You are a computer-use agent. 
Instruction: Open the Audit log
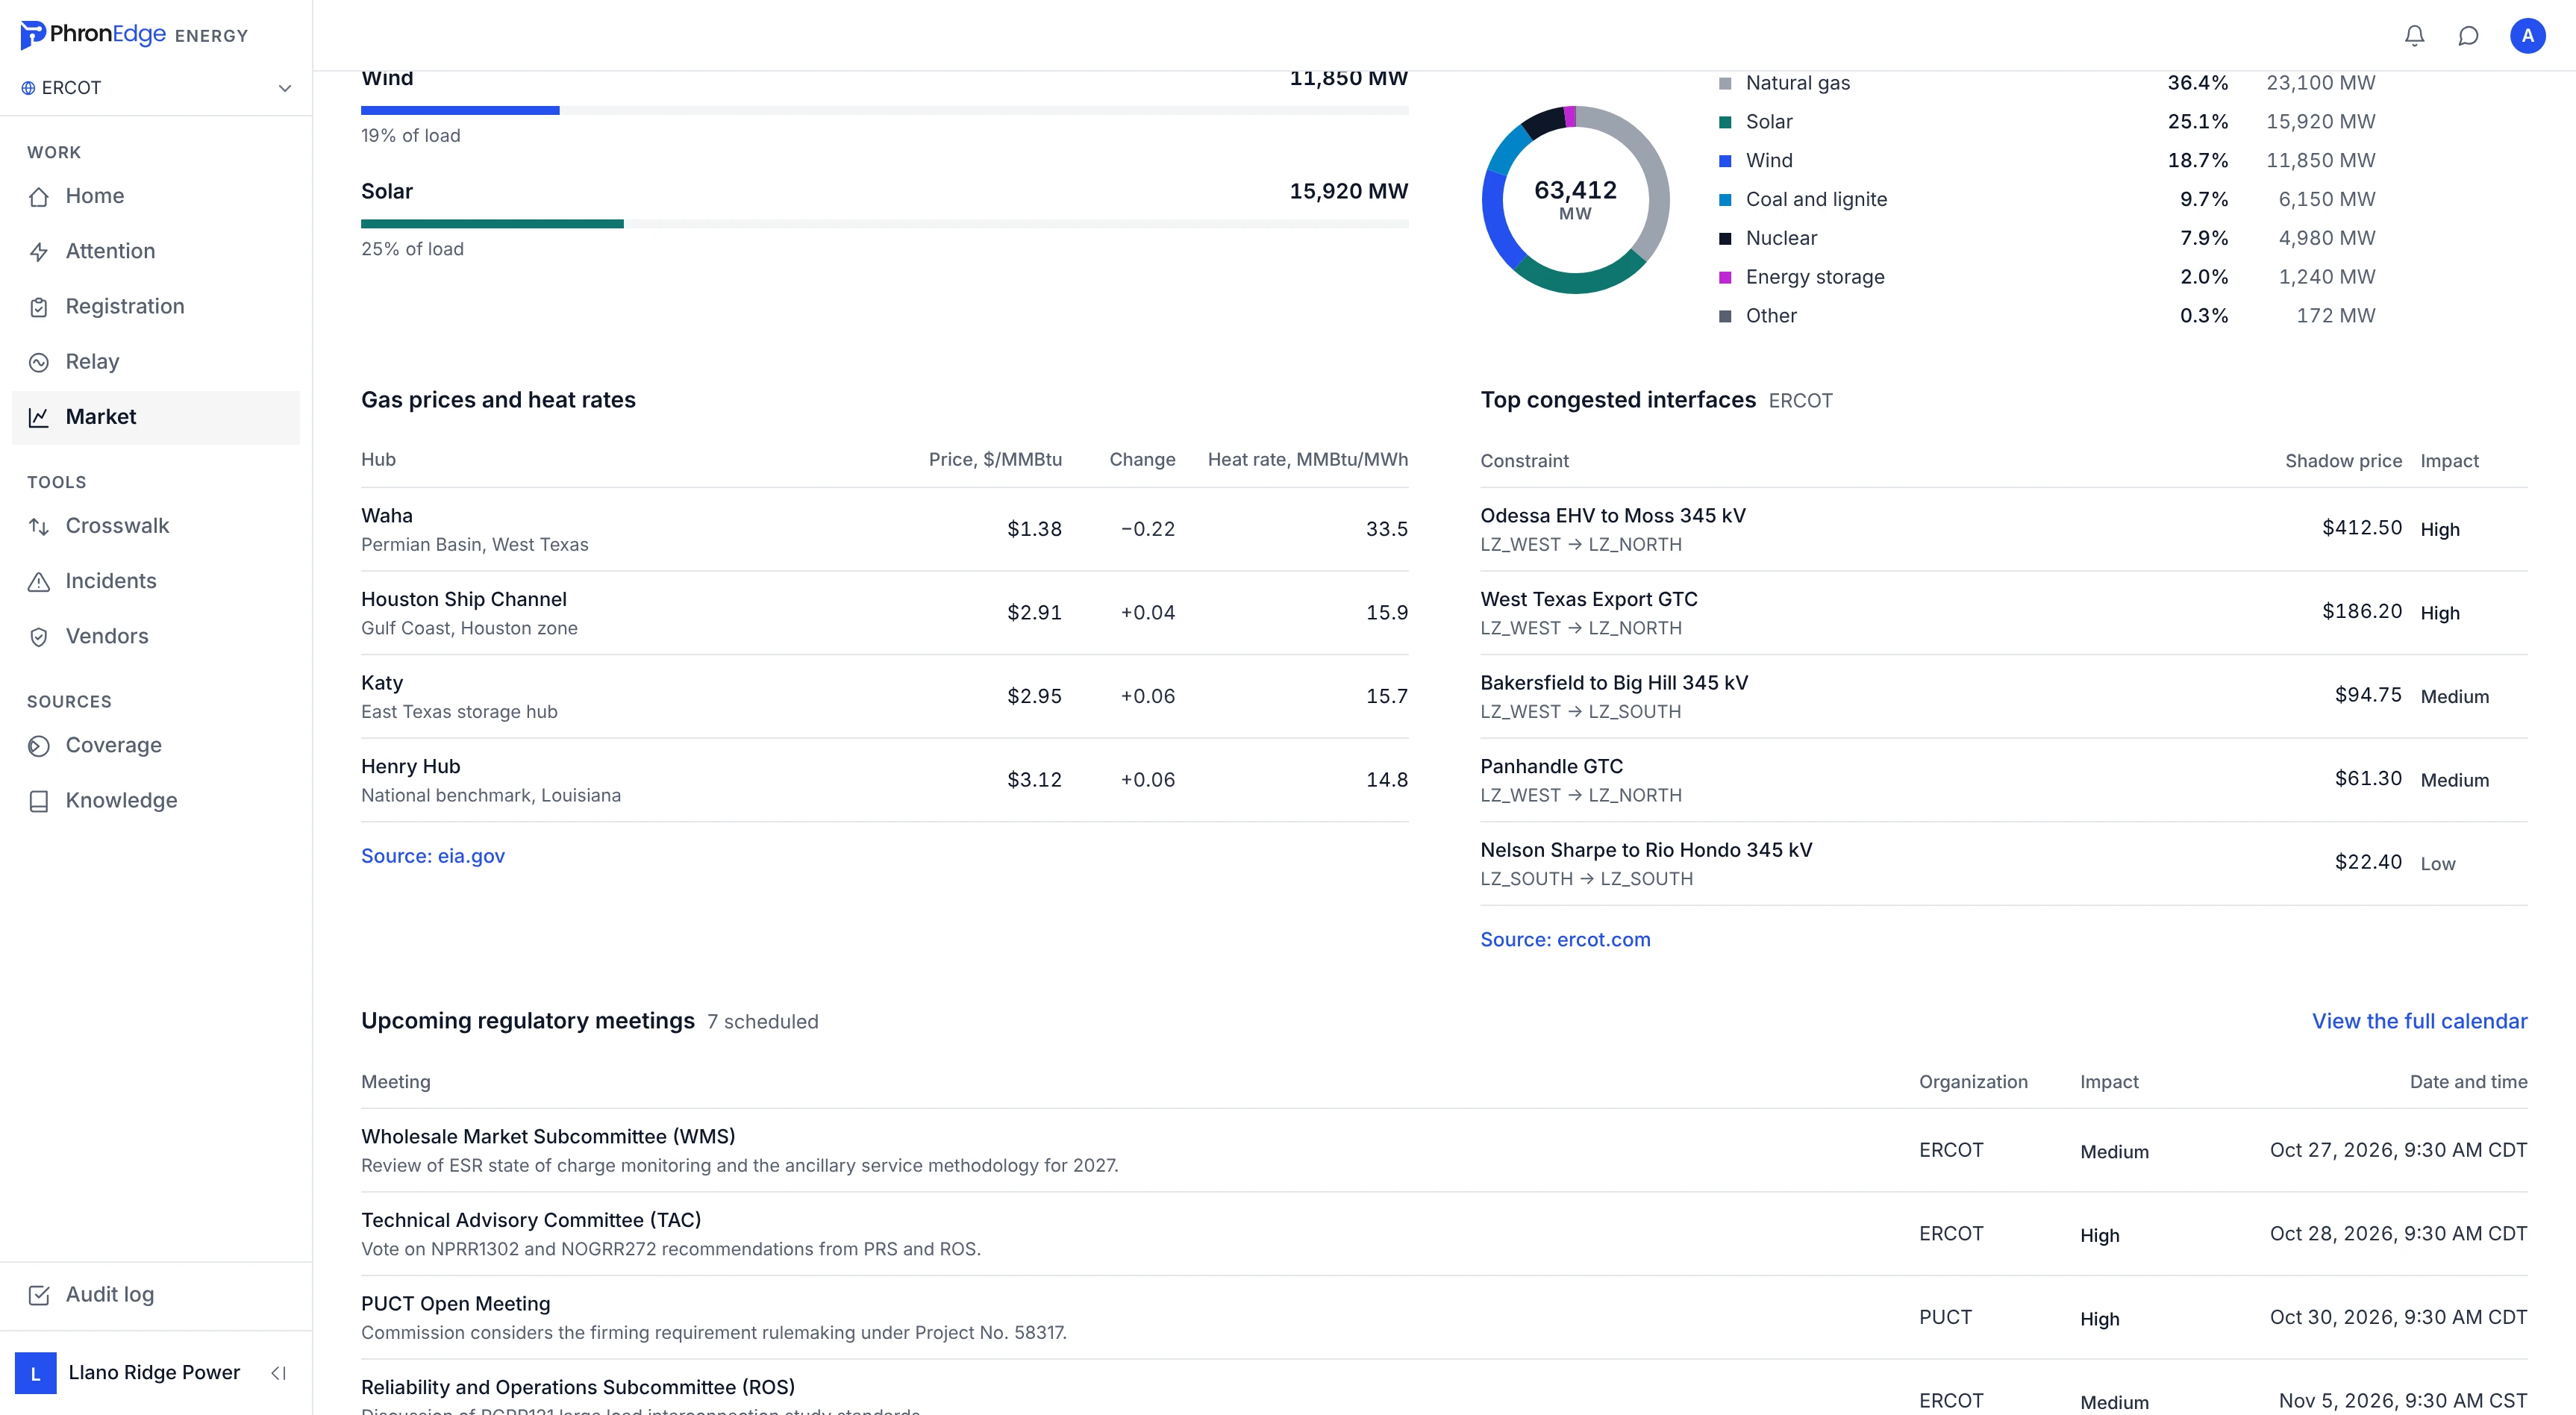pyautogui.click(x=156, y=1295)
